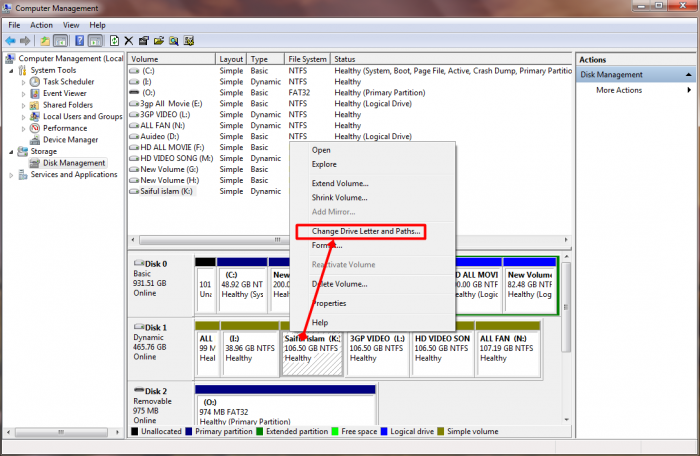The height and width of the screenshot is (456, 700).
Task: Open the View menu
Action: pos(71,25)
